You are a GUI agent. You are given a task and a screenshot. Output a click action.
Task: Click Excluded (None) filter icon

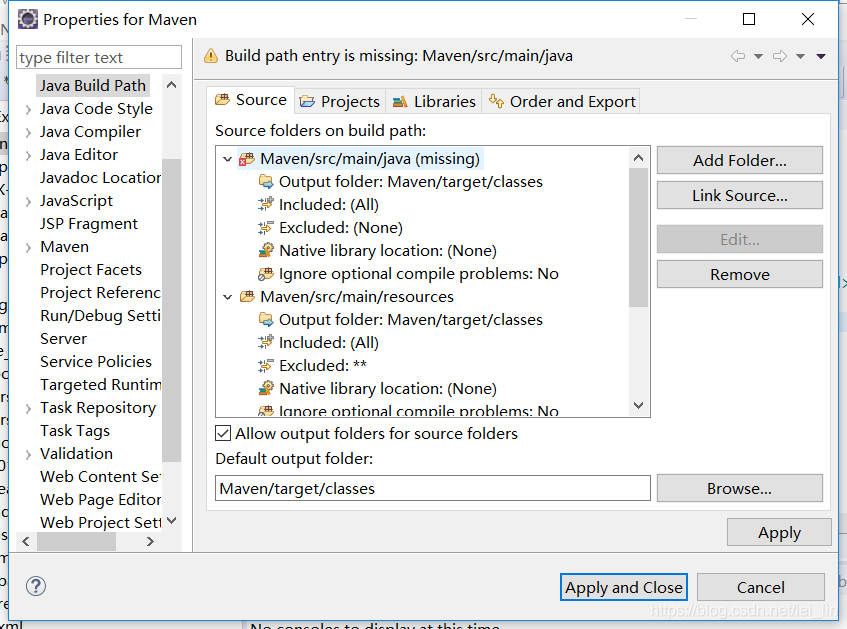(x=266, y=227)
